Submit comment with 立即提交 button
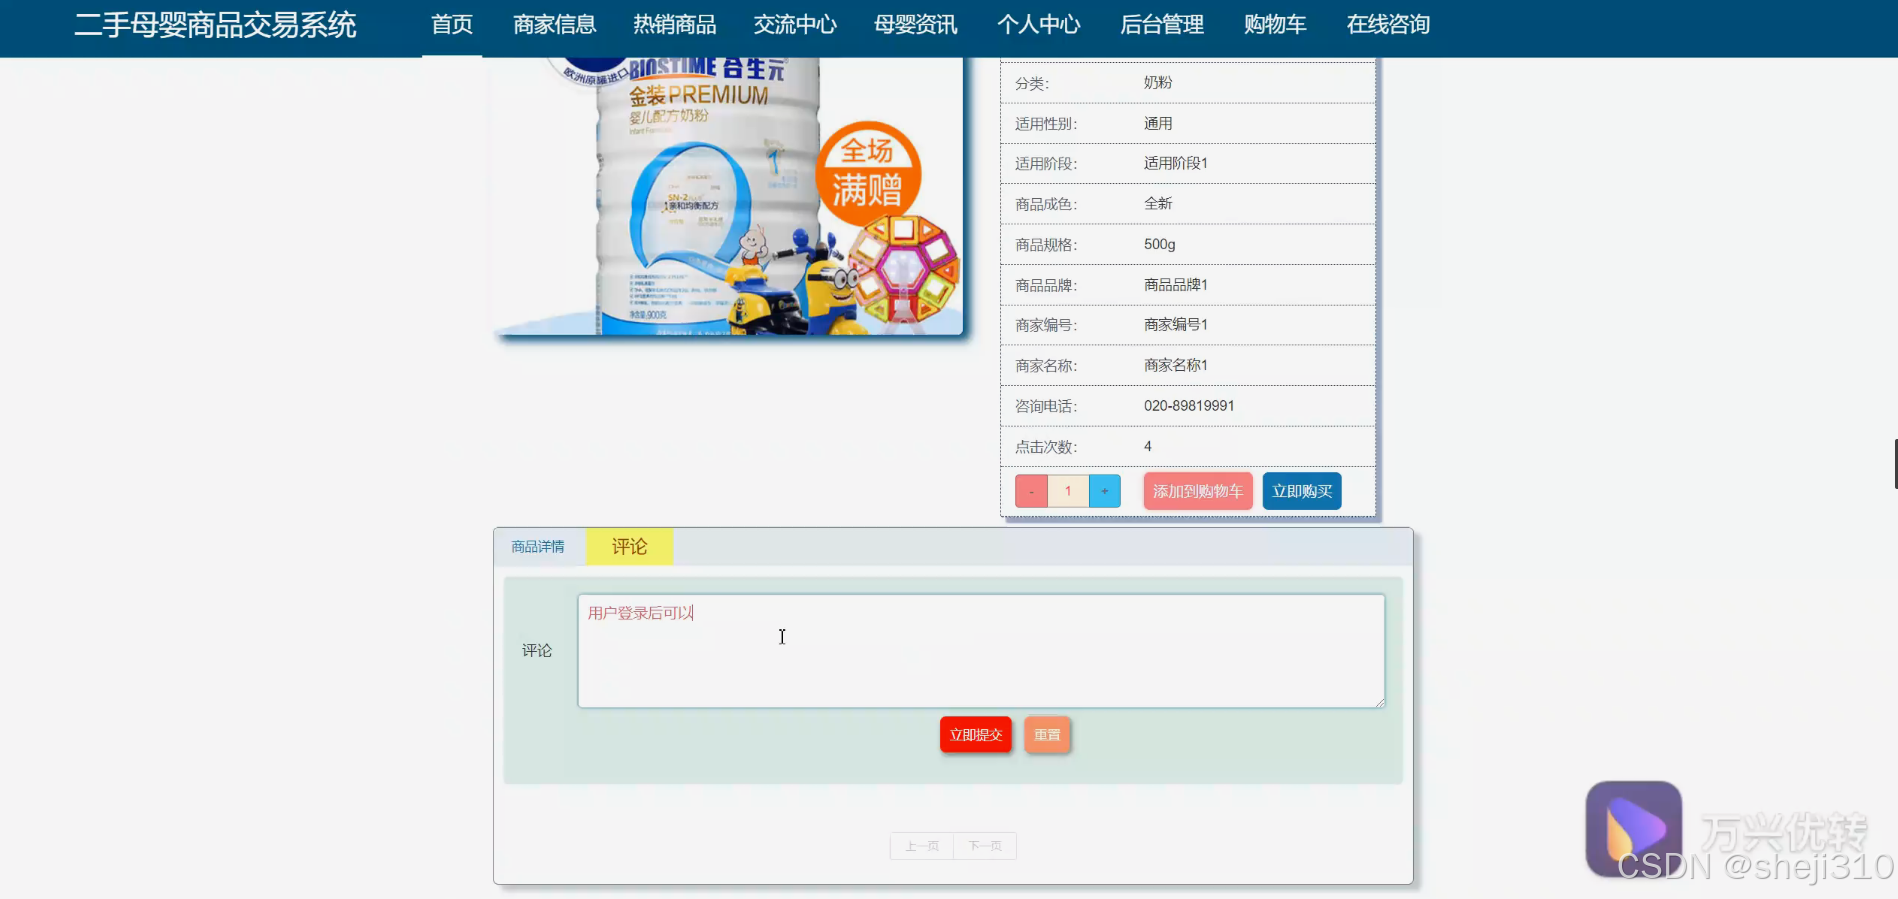Image resolution: width=1898 pixels, height=899 pixels. pos(976,735)
